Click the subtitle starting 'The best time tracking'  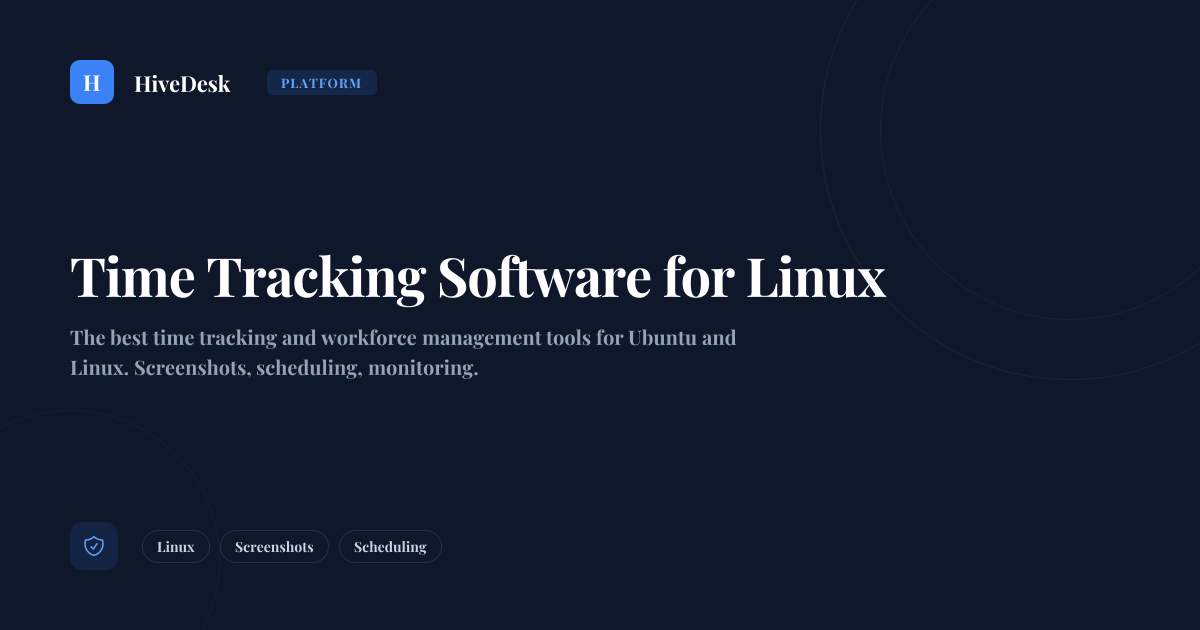(x=403, y=353)
